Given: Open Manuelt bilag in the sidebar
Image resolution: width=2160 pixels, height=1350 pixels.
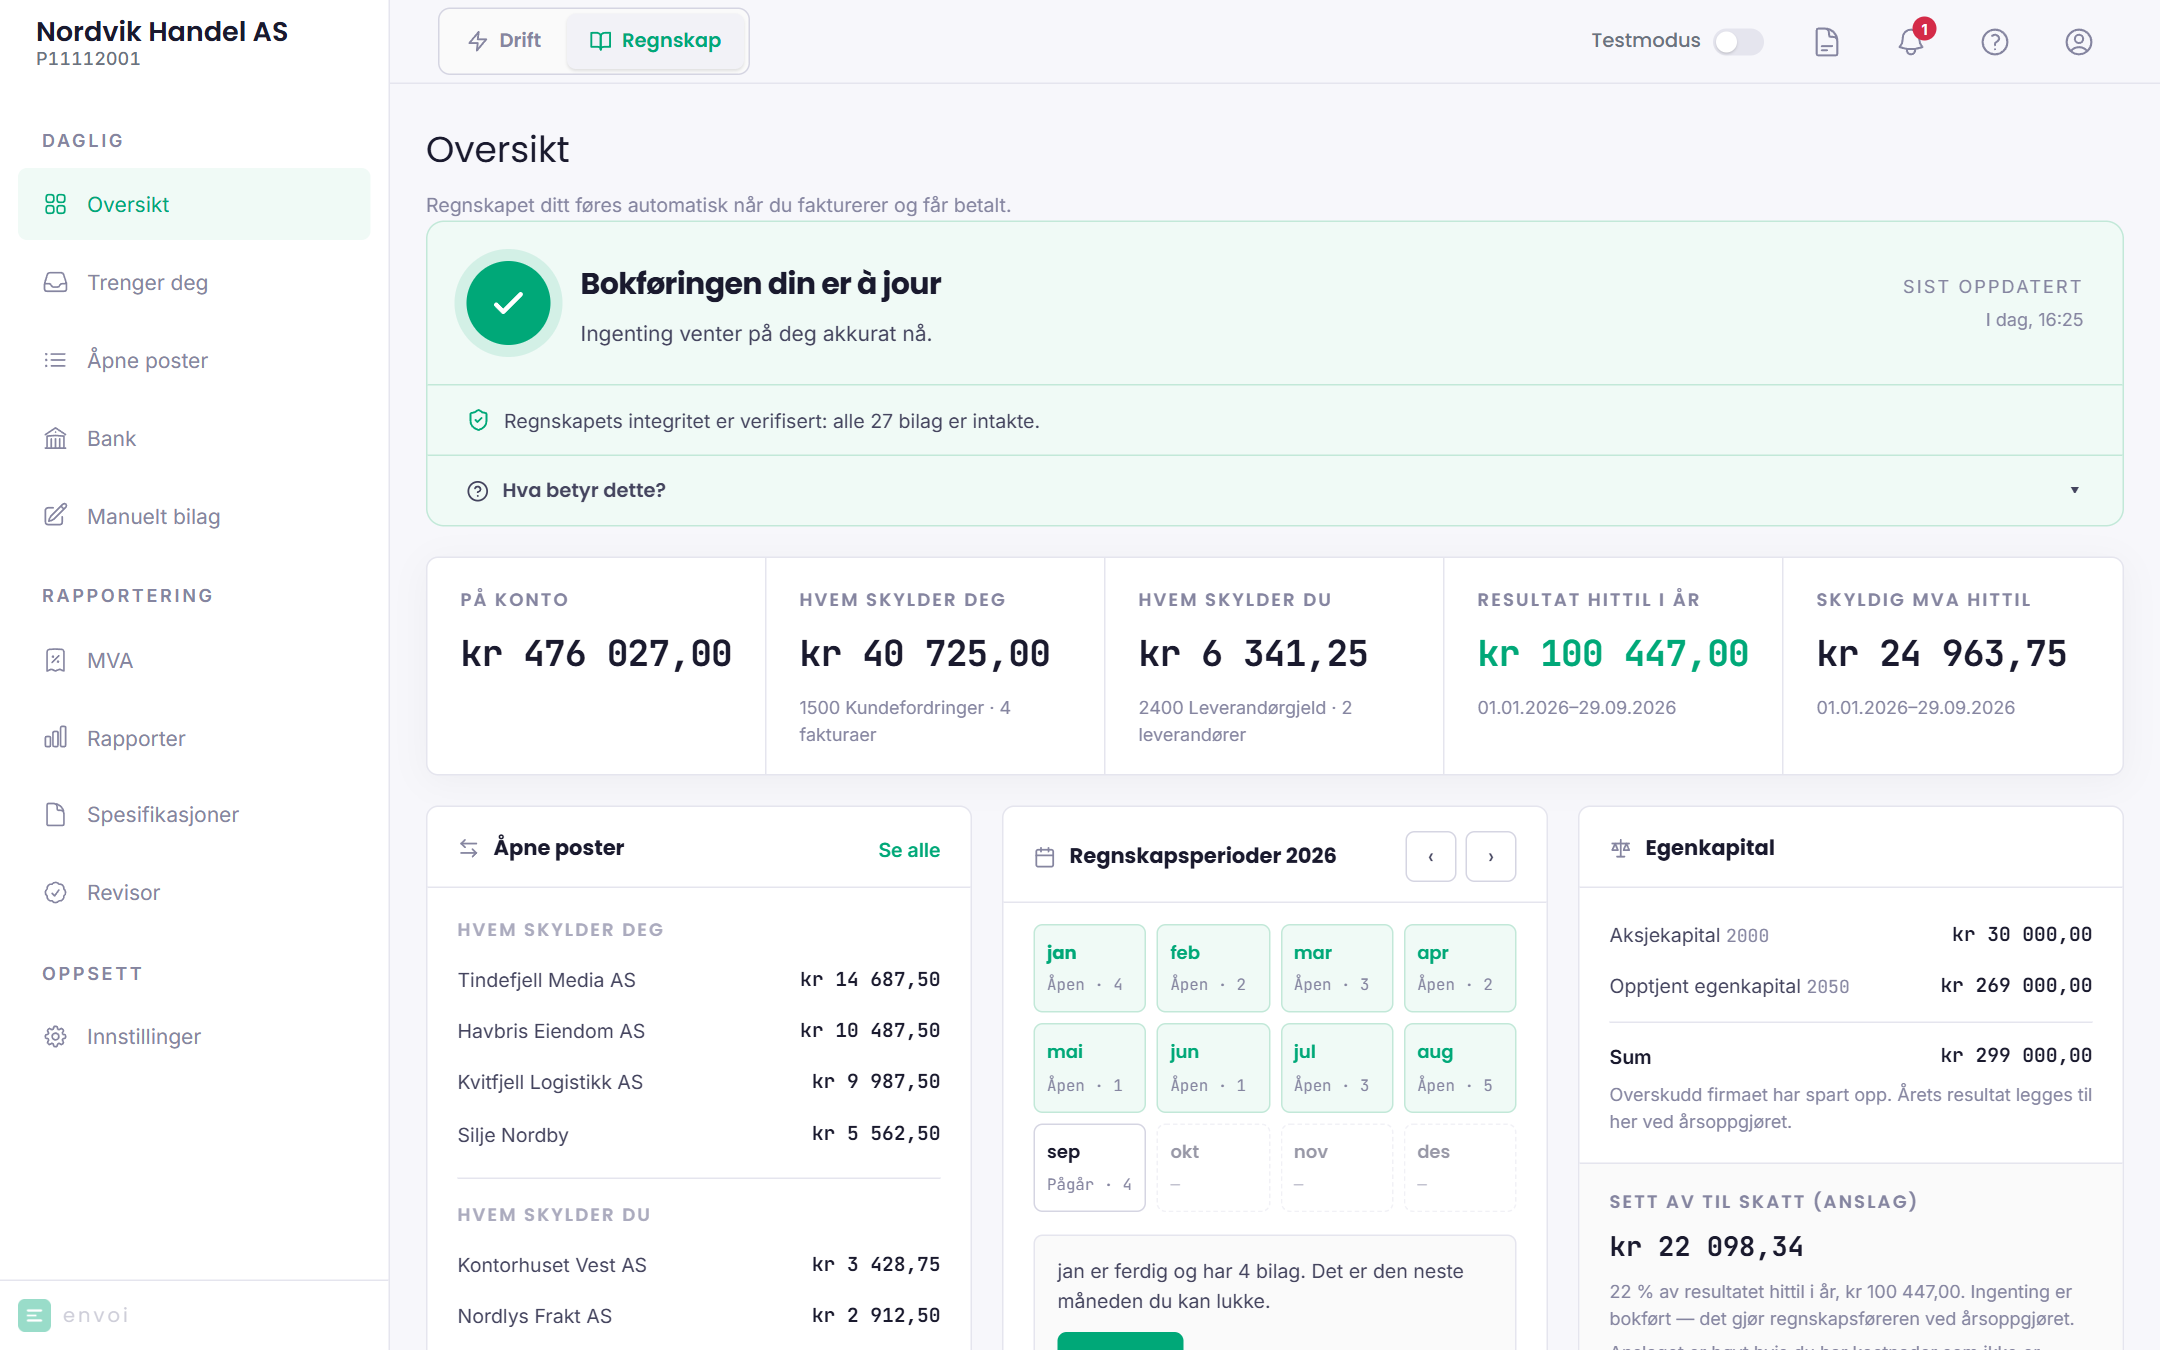Looking at the screenshot, I should [x=194, y=516].
